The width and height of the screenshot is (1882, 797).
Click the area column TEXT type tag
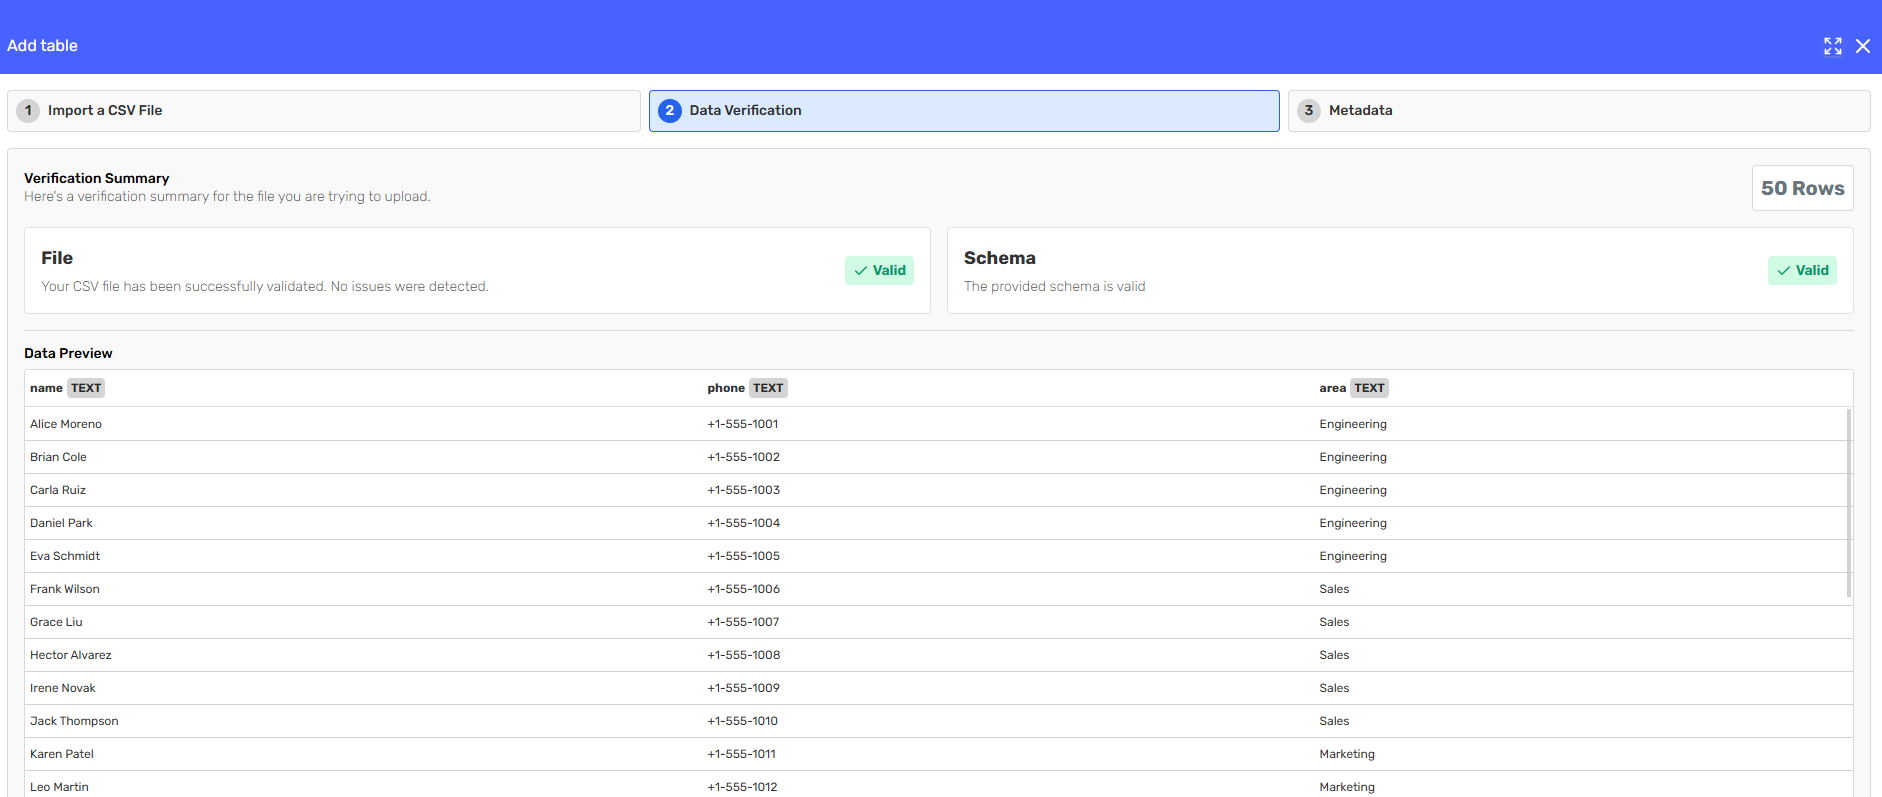click(1369, 388)
